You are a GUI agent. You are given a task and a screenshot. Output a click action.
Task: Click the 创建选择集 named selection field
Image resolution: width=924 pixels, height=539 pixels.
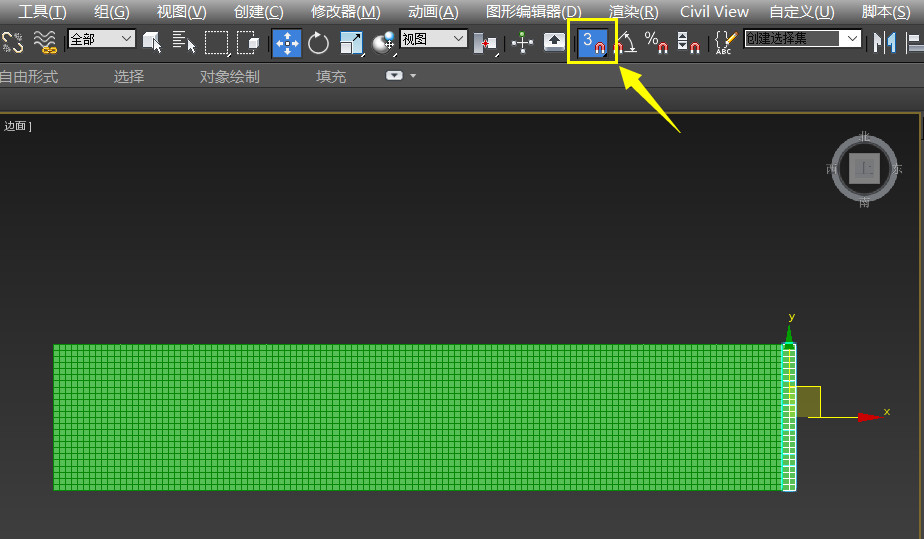point(792,39)
